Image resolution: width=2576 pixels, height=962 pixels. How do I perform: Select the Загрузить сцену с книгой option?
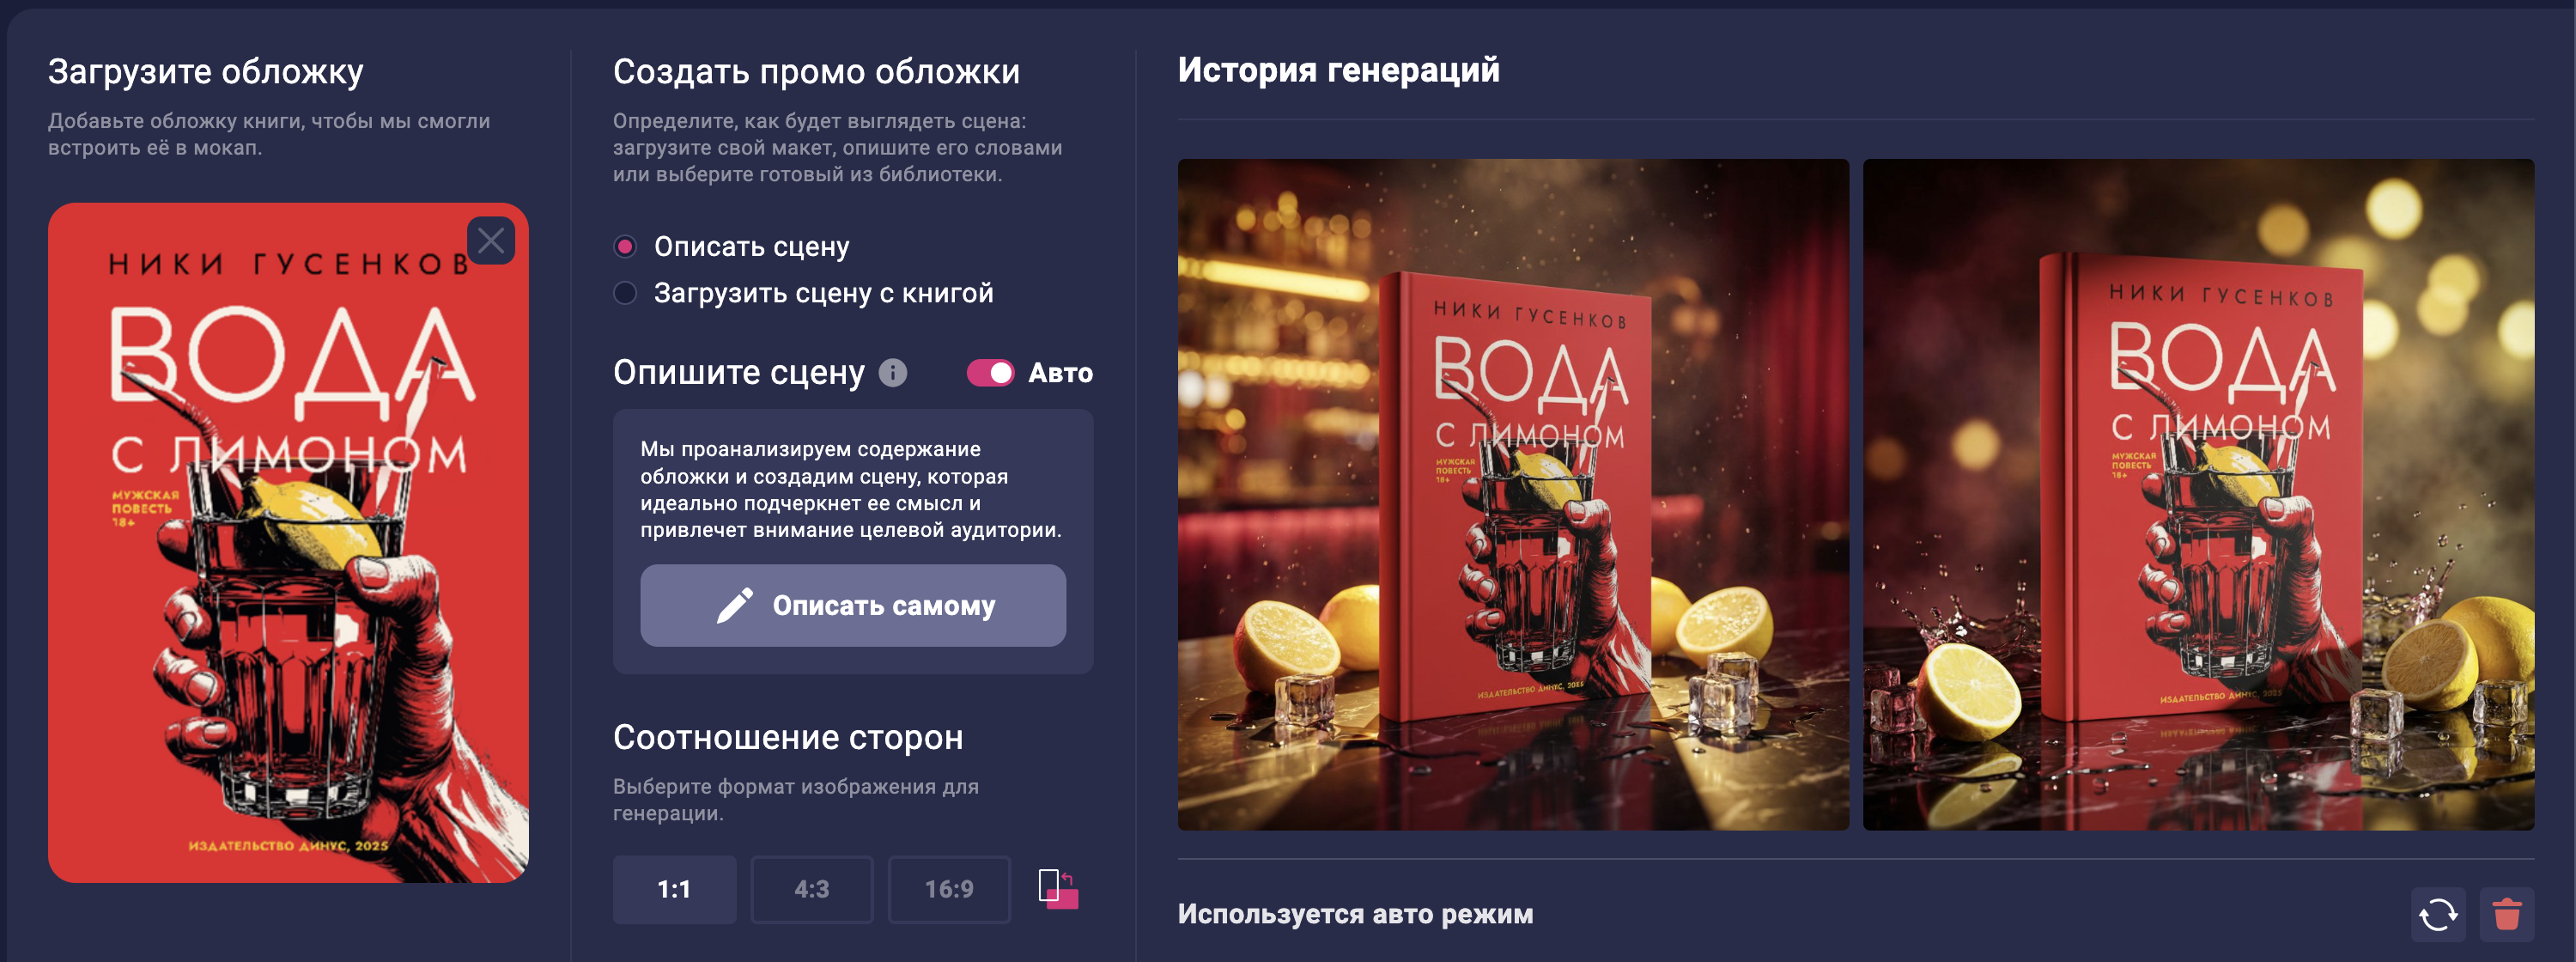click(x=625, y=293)
